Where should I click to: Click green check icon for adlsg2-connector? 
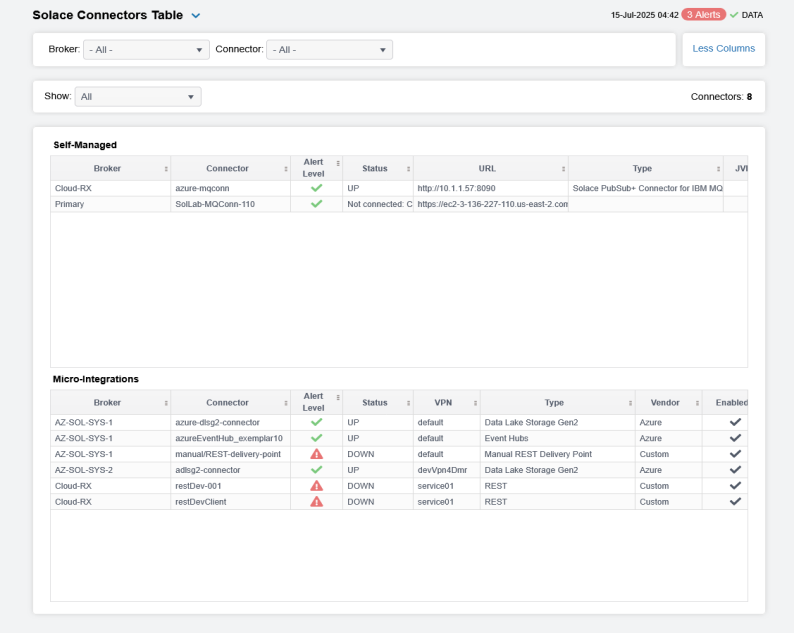coord(316,470)
